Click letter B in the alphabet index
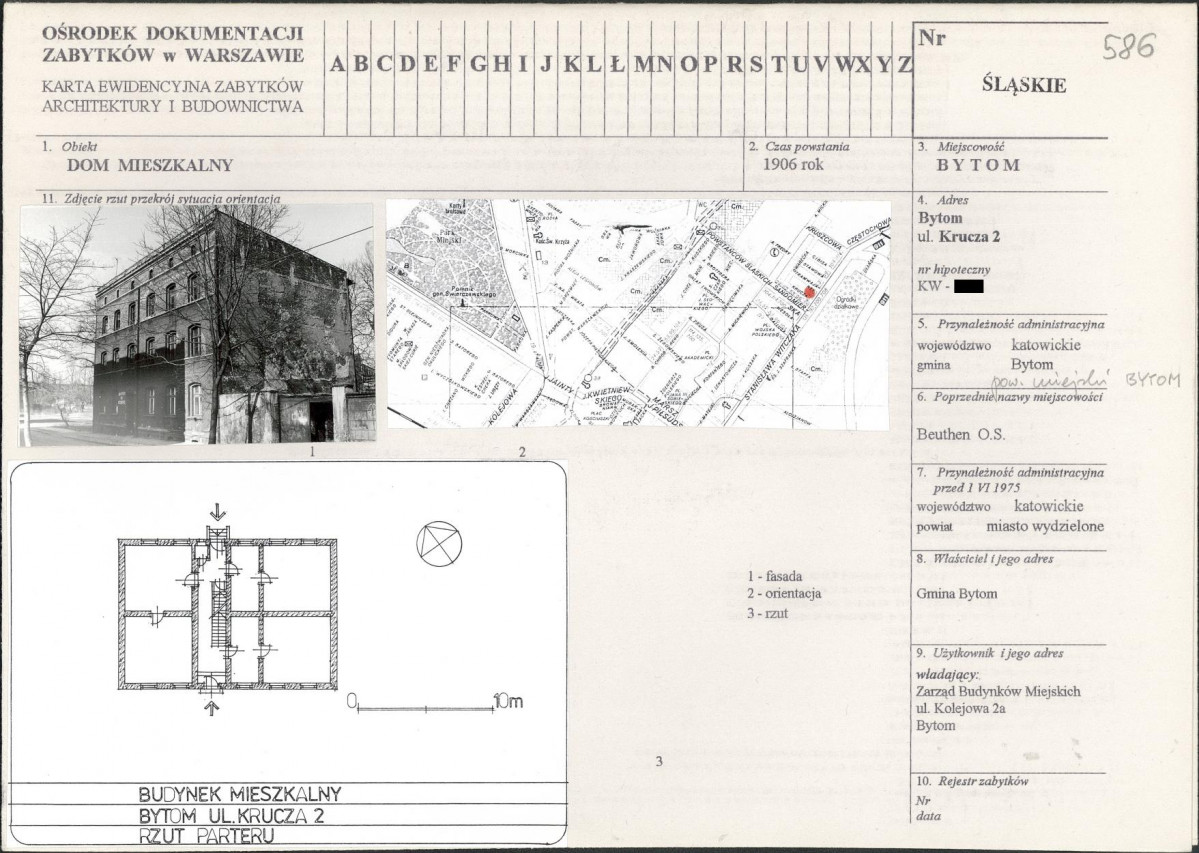This screenshot has height=853, width=1199. coord(360,65)
